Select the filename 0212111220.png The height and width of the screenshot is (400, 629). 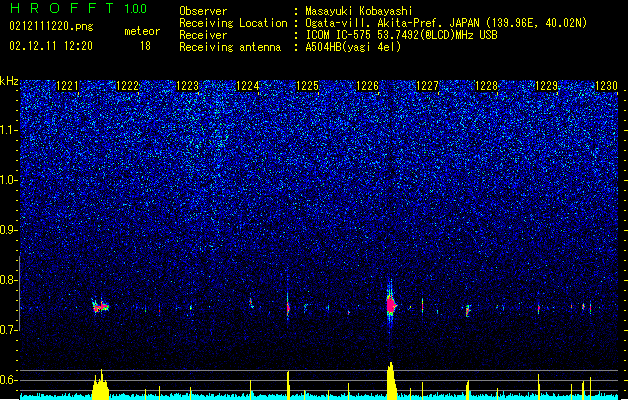click(51, 26)
